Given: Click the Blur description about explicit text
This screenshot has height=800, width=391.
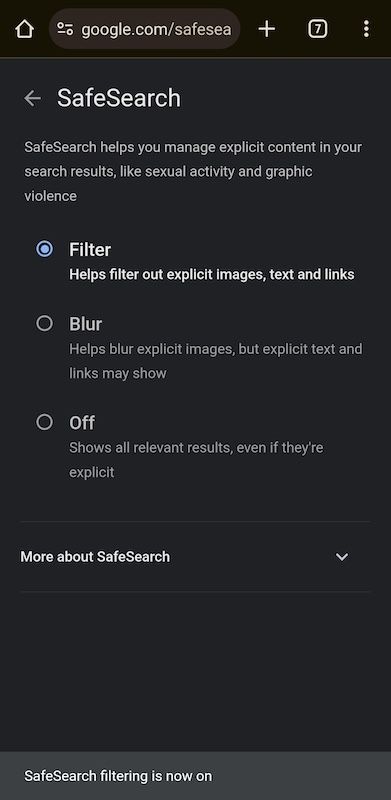Looking at the screenshot, I should pyautogui.click(x=216, y=361).
